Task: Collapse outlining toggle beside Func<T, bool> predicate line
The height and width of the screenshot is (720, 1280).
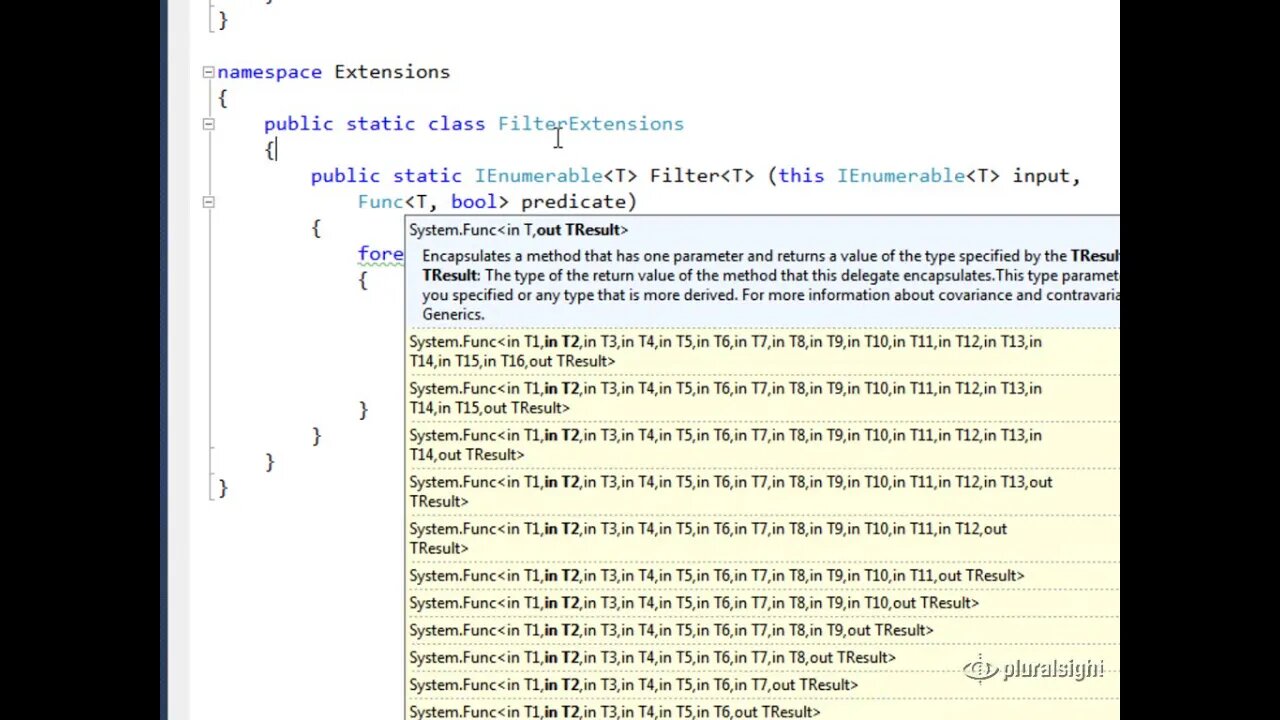Action: click(x=208, y=202)
